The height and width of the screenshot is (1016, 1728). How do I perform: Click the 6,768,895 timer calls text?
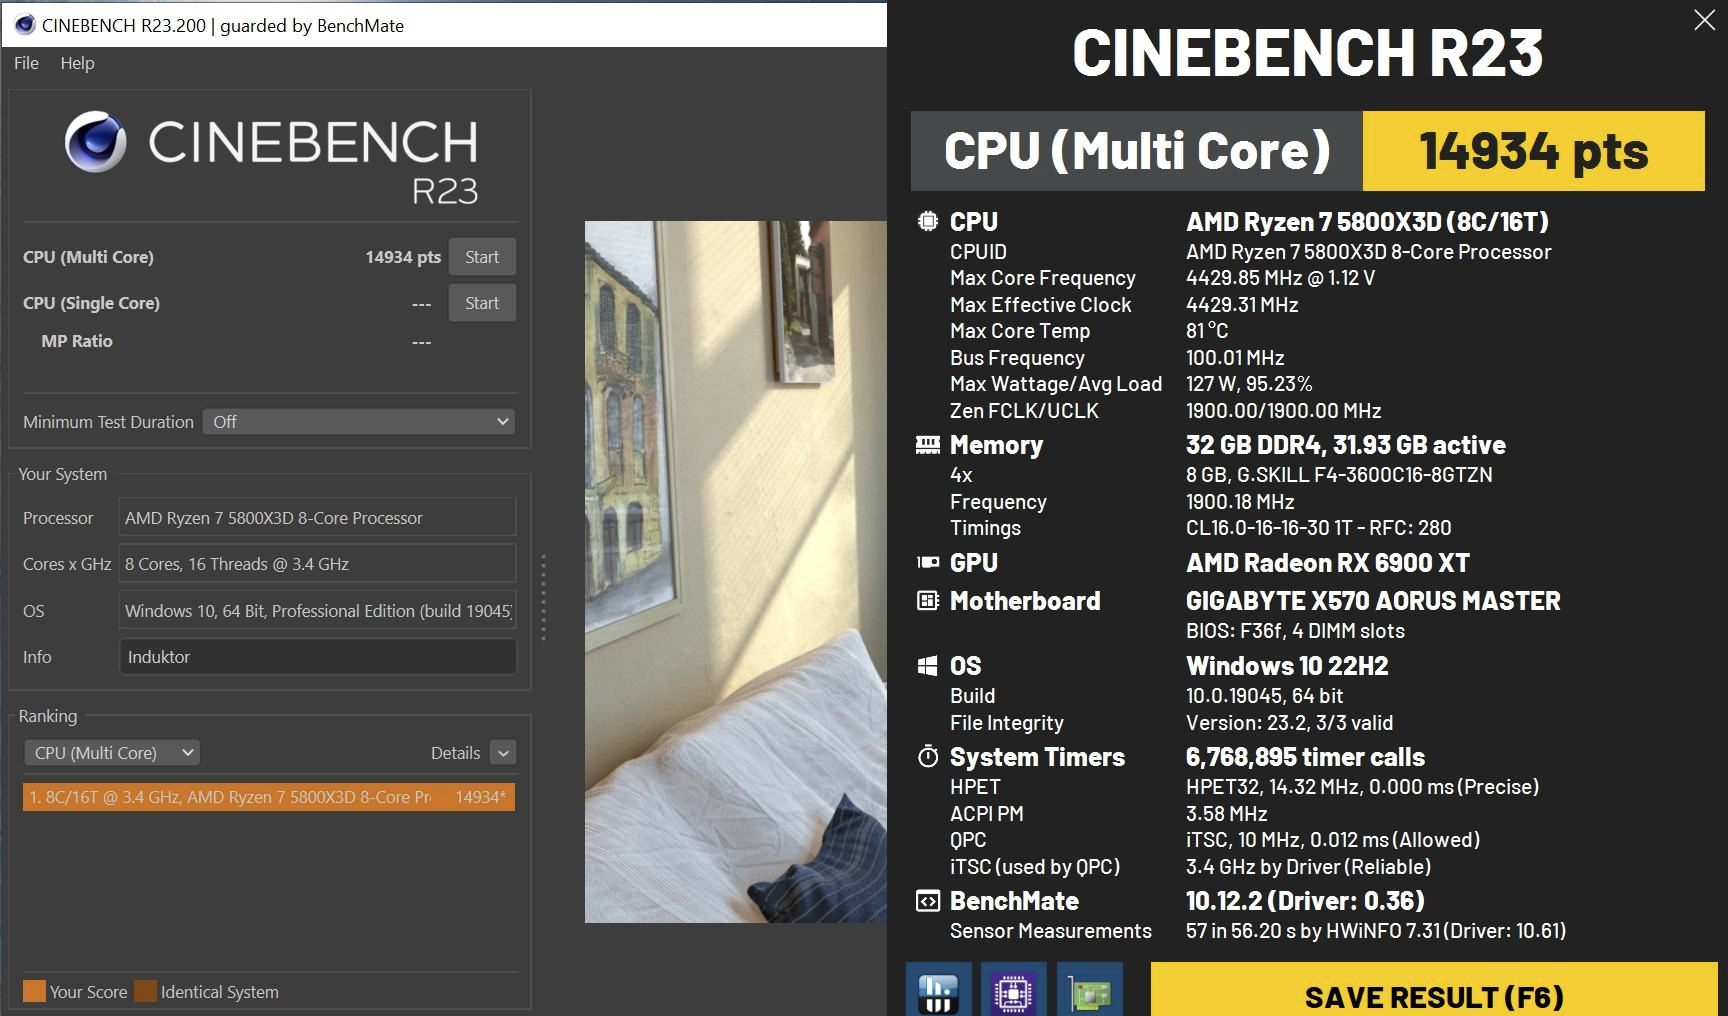pyautogui.click(x=1305, y=757)
